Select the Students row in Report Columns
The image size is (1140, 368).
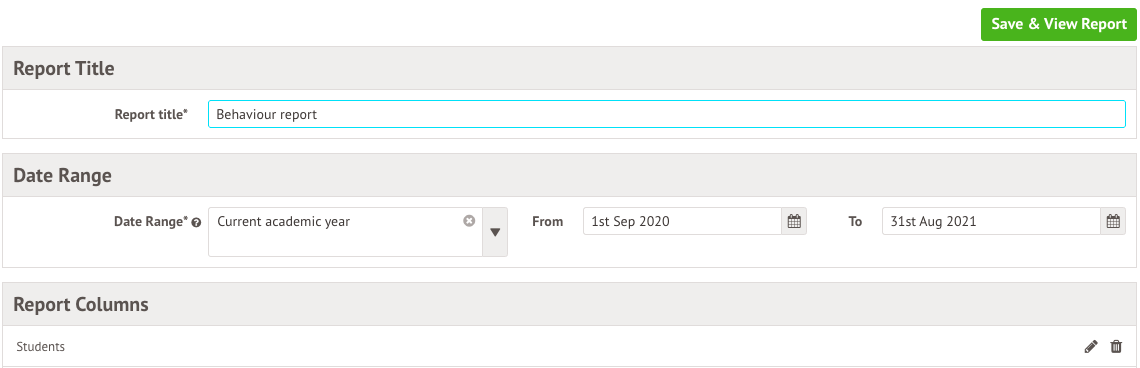click(x=569, y=347)
